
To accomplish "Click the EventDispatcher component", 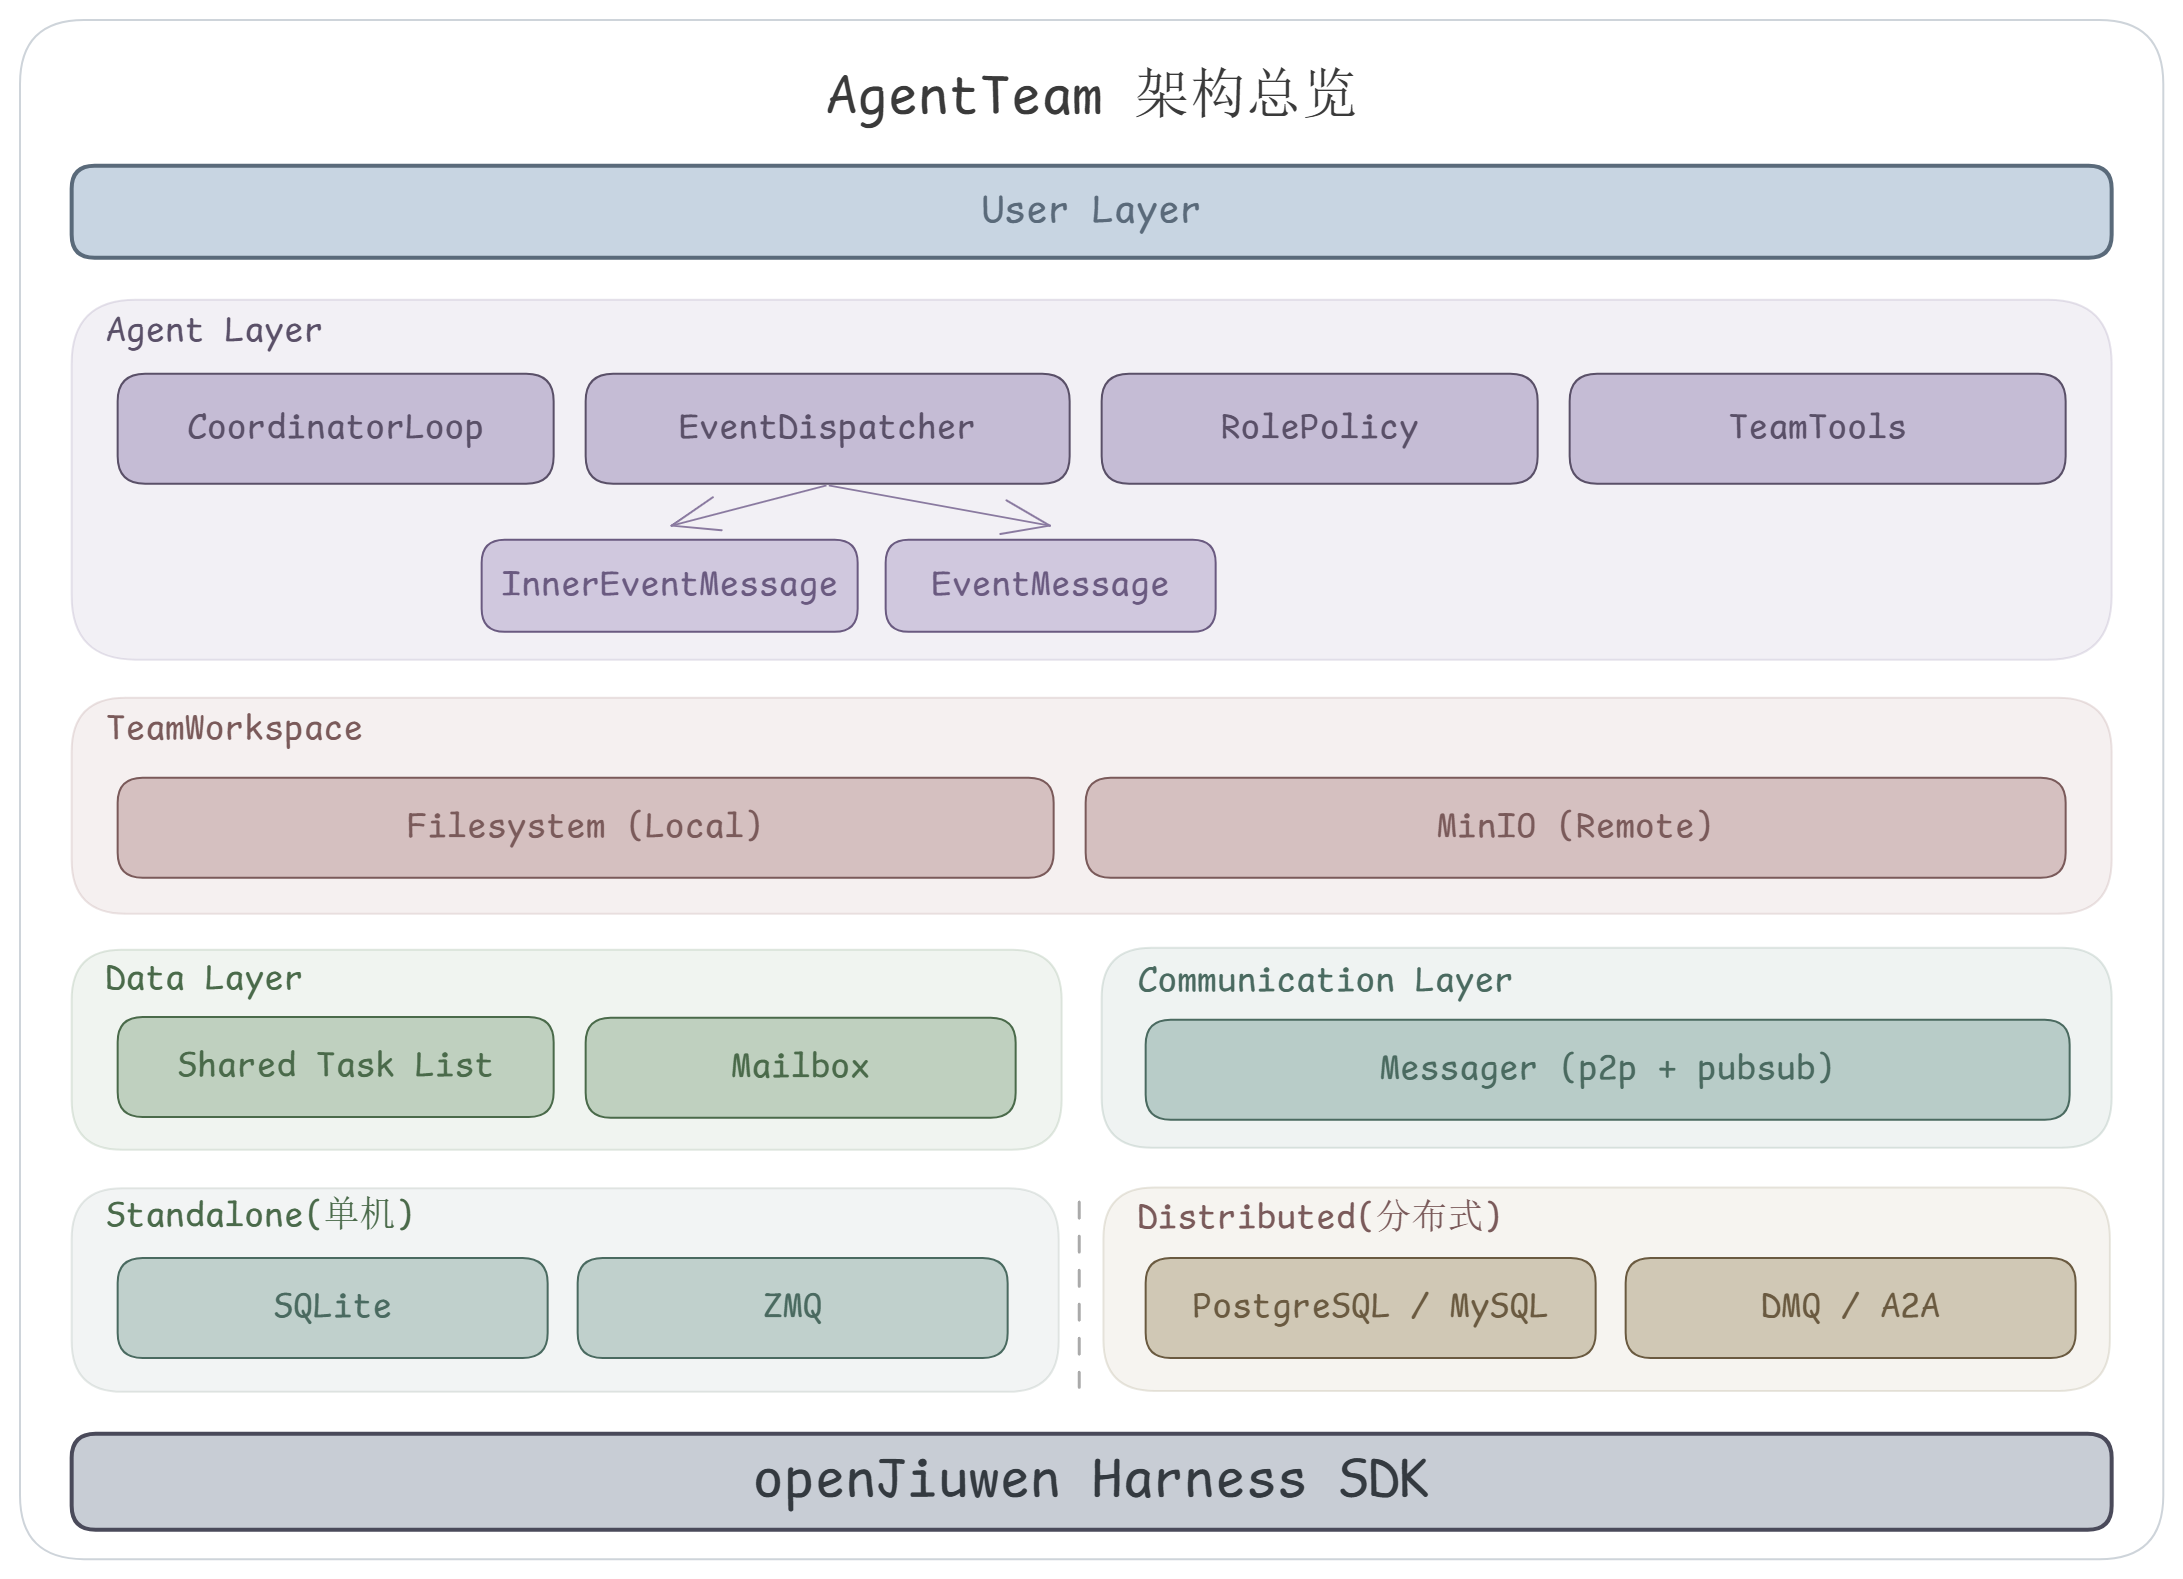I will click(826, 428).
